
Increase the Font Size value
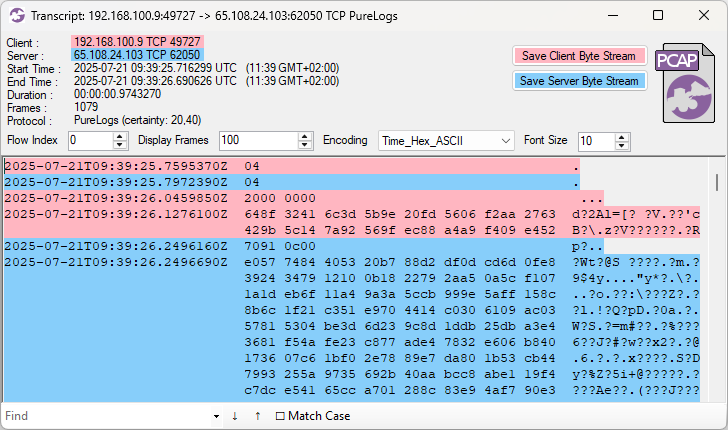pos(622,137)
